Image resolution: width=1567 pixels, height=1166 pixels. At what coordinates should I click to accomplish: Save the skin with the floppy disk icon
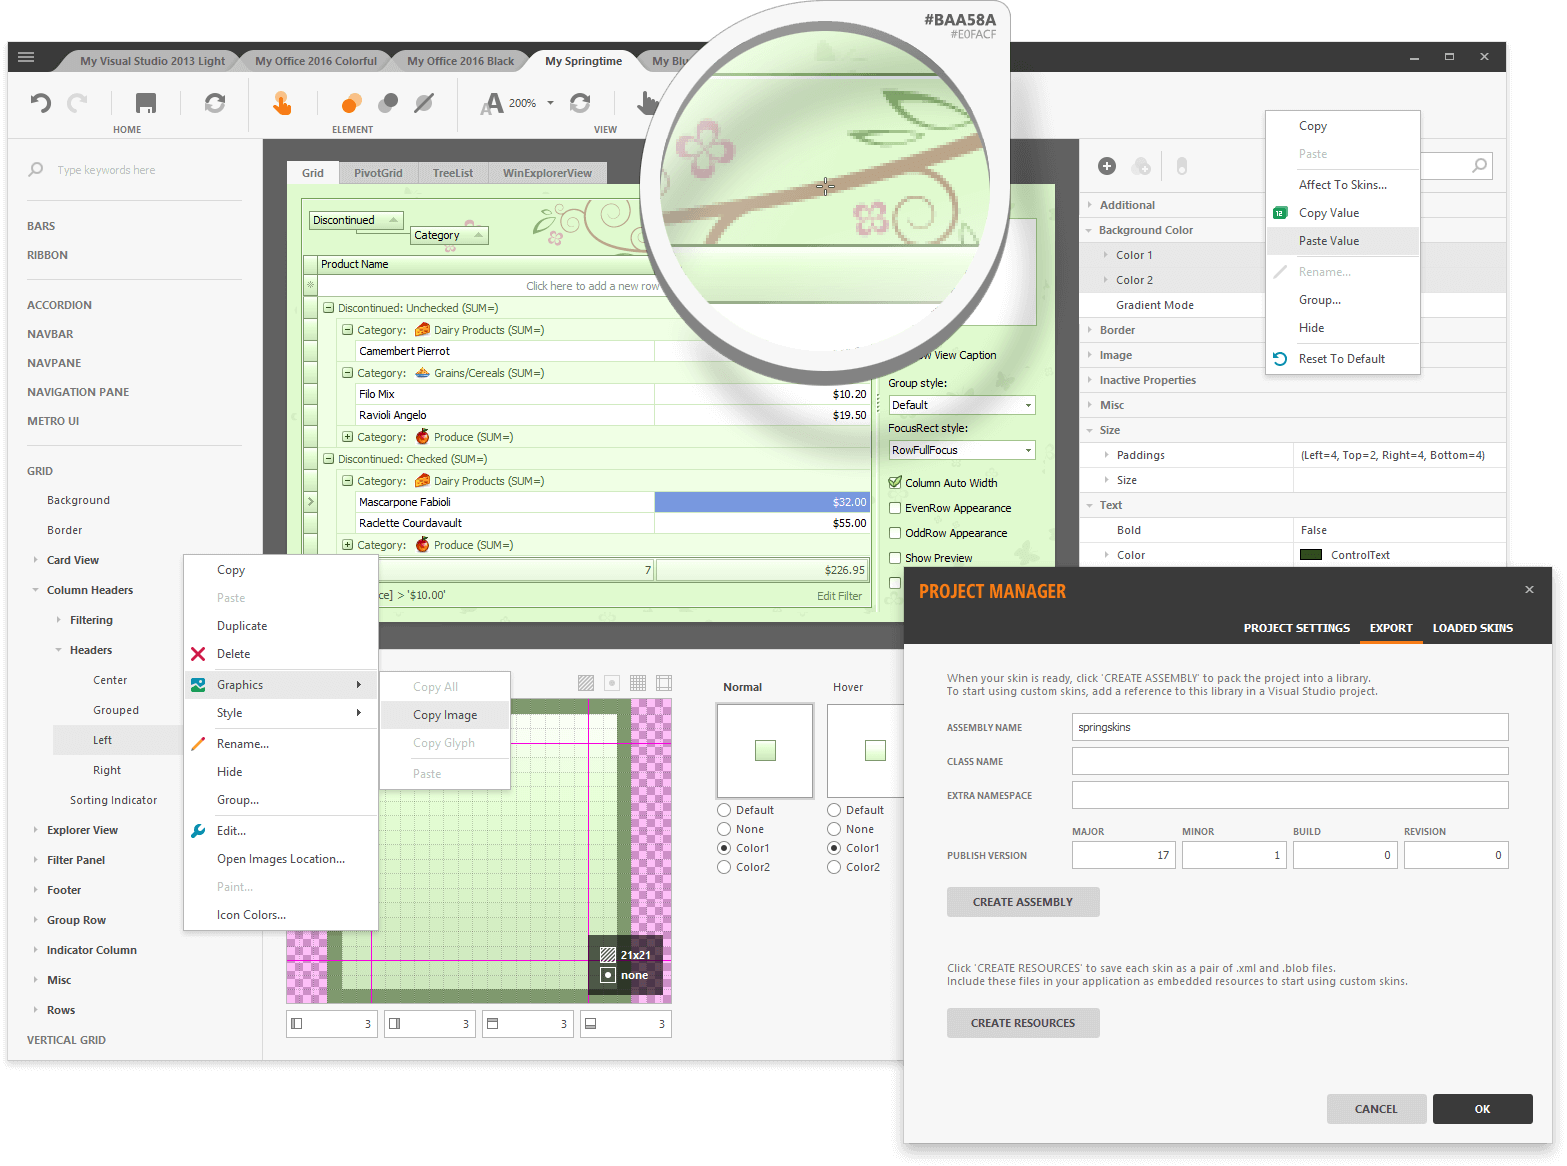tap(146, 102)
